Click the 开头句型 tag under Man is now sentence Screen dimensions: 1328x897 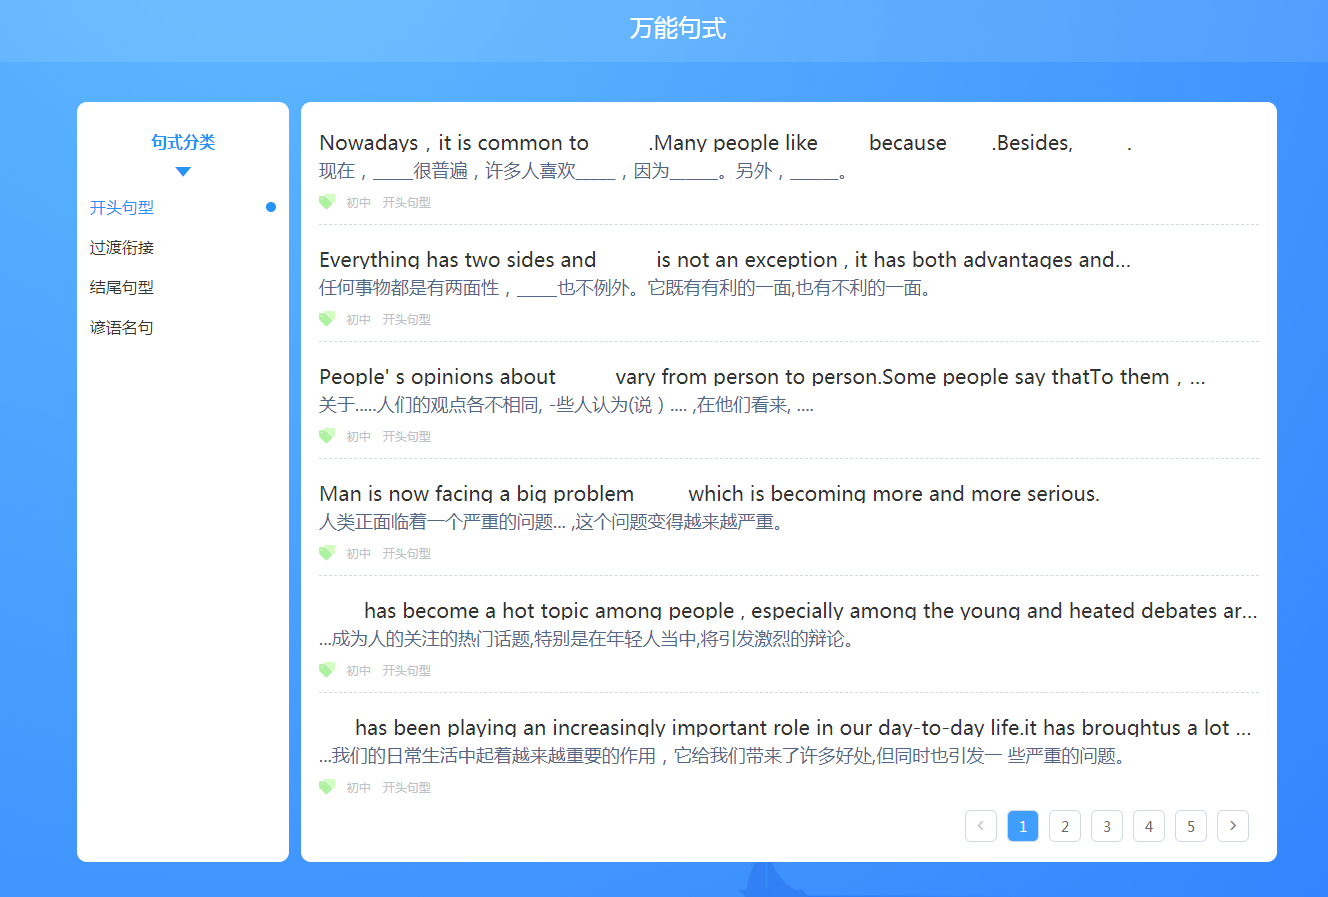(406, 553)
